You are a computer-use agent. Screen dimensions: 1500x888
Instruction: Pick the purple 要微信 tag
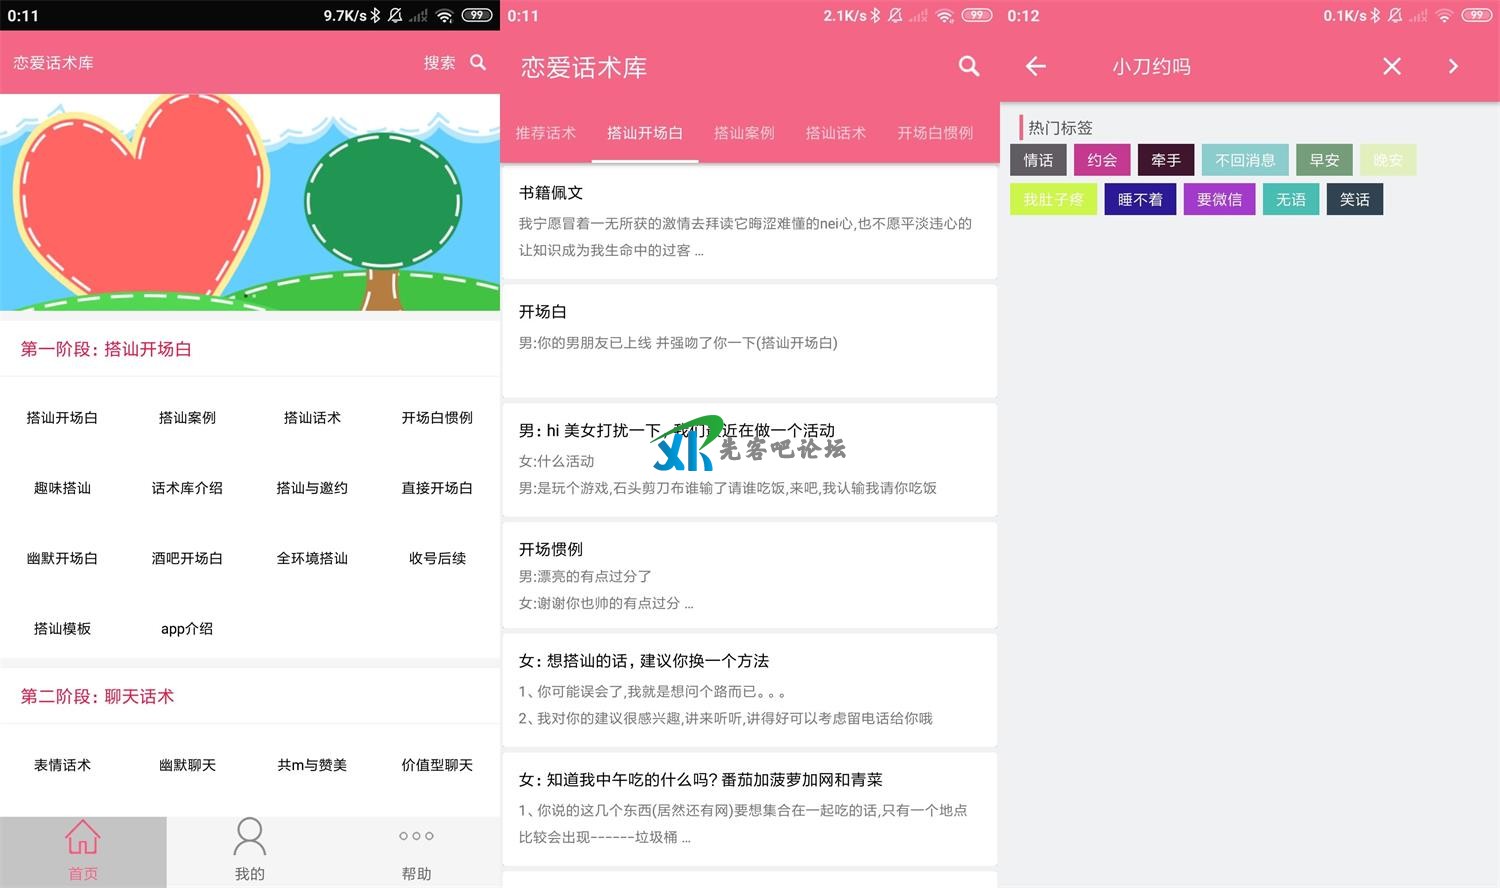[x=1219, y=200]
